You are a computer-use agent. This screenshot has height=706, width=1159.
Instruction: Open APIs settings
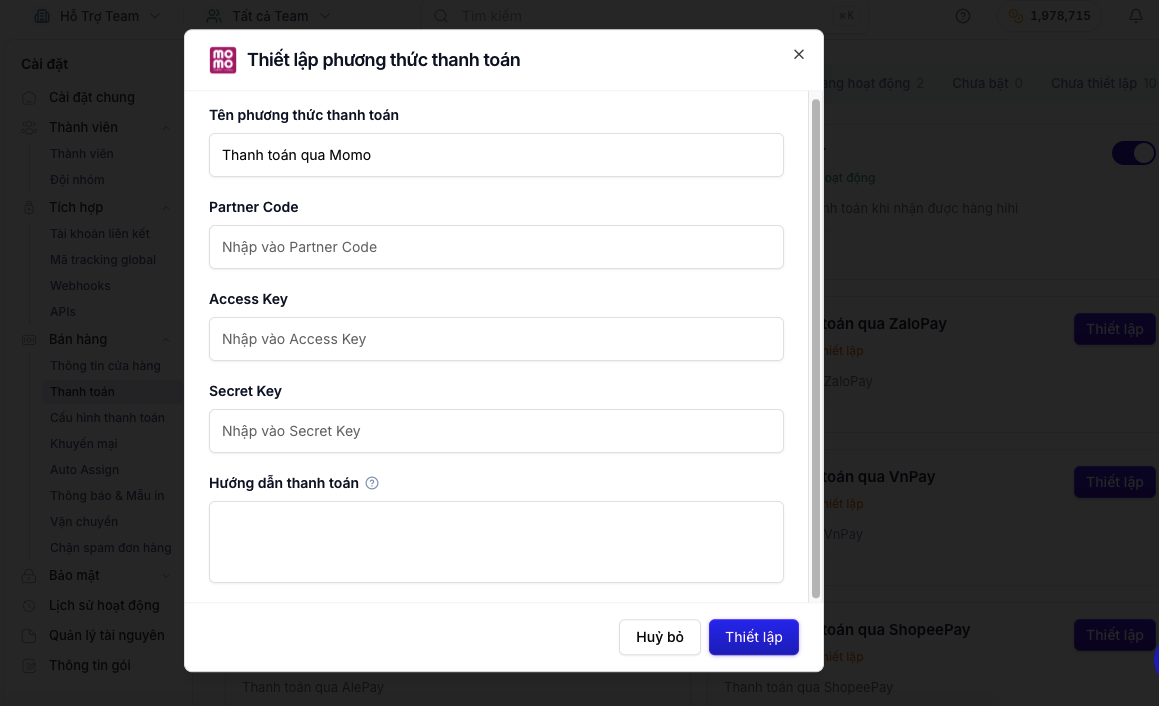(x=63, y=312)
